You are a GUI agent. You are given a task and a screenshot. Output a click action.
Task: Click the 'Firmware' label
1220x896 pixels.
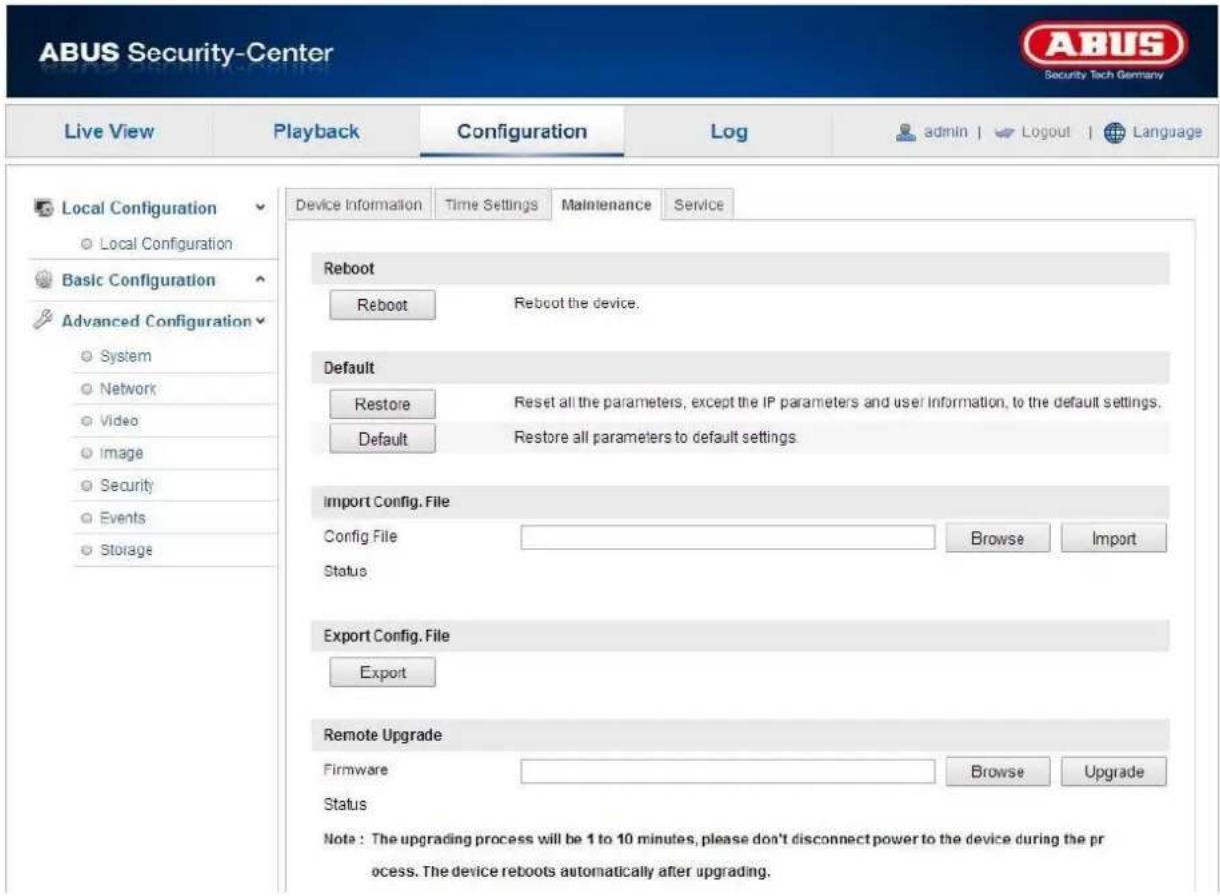[x=355, y=769]
